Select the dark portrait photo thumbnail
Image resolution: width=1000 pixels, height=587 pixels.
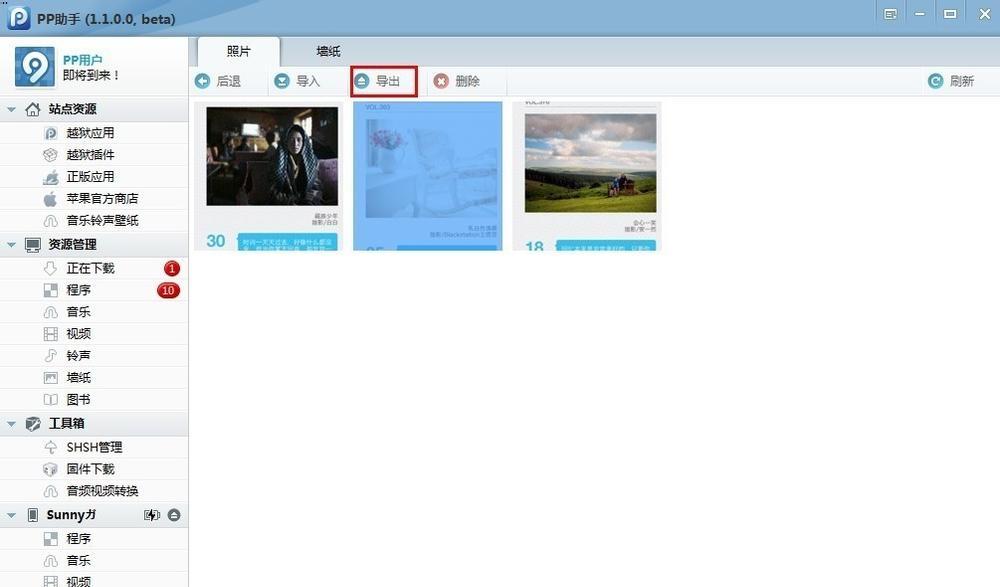coord(268,176)
